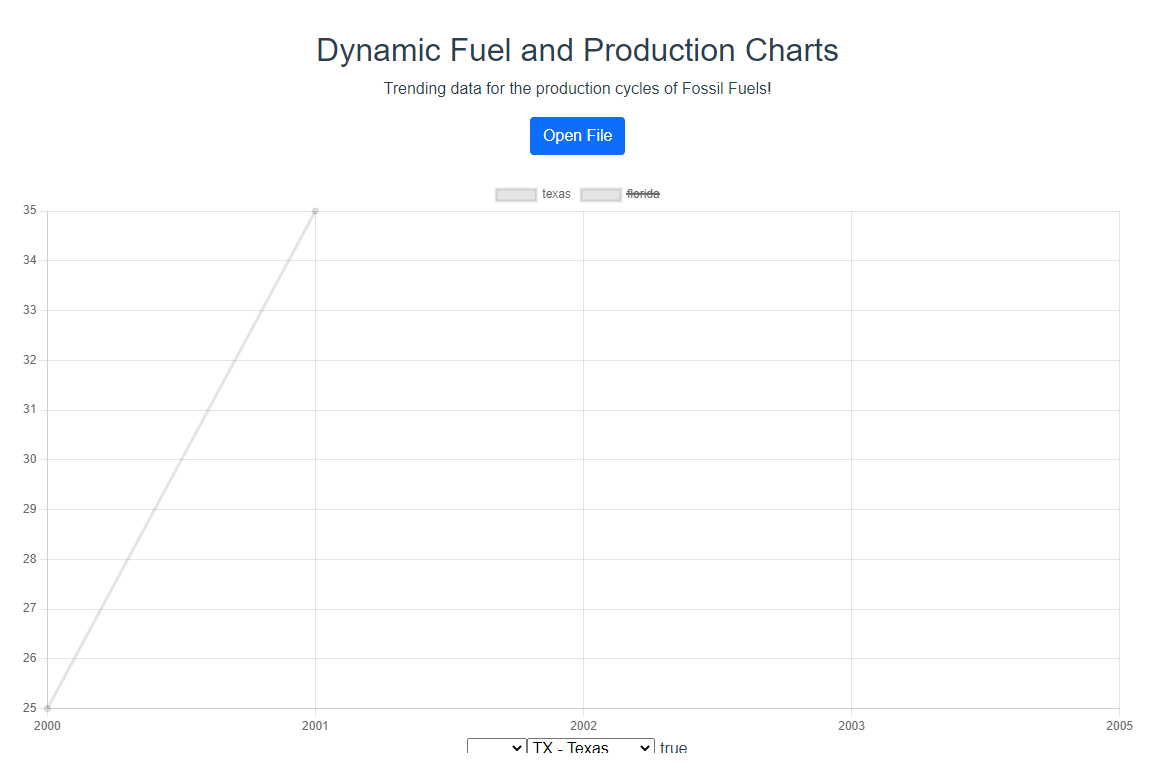This screenshot has height=772, width=1158.
Task: Click the texas legend color box
Action: 516,194
